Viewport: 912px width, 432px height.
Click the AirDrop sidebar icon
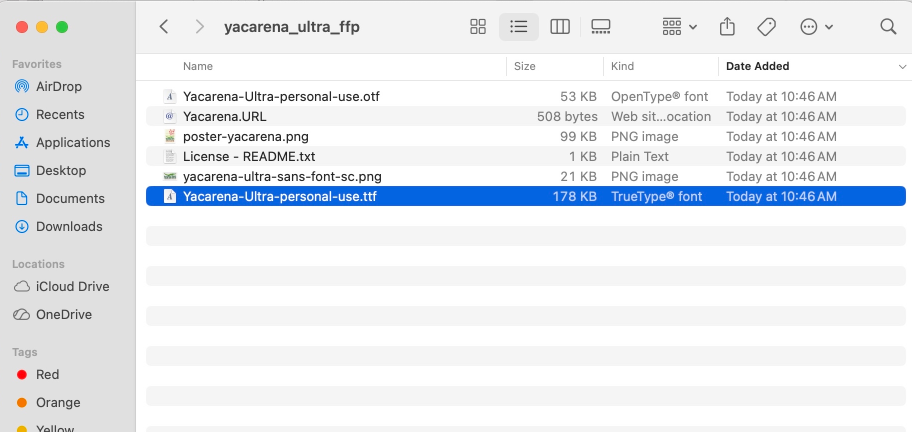pos(22,87)
